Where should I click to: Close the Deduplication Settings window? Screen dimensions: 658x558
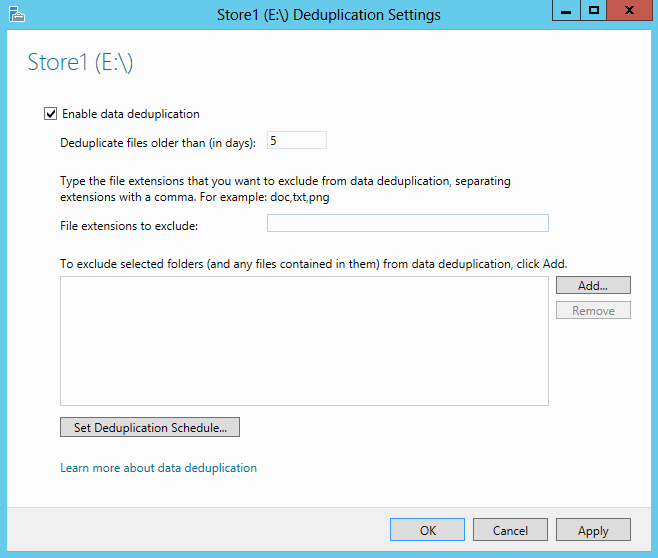[629, 10]
